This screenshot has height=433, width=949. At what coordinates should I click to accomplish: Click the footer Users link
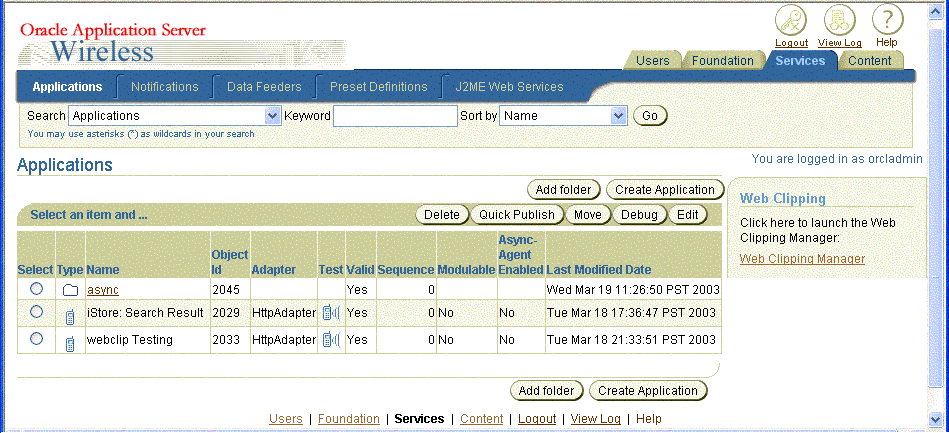tap(286, 418)
